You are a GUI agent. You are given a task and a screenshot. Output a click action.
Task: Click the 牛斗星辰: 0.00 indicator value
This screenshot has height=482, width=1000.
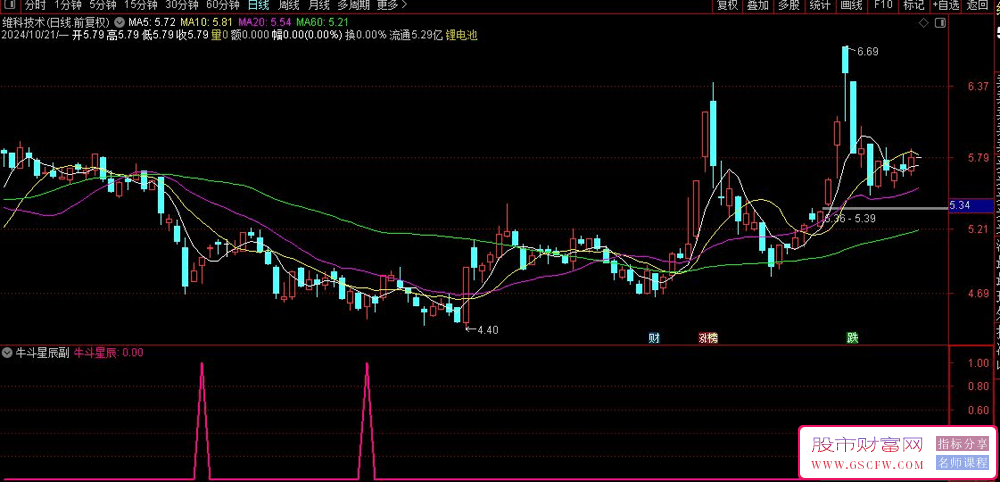108,352
